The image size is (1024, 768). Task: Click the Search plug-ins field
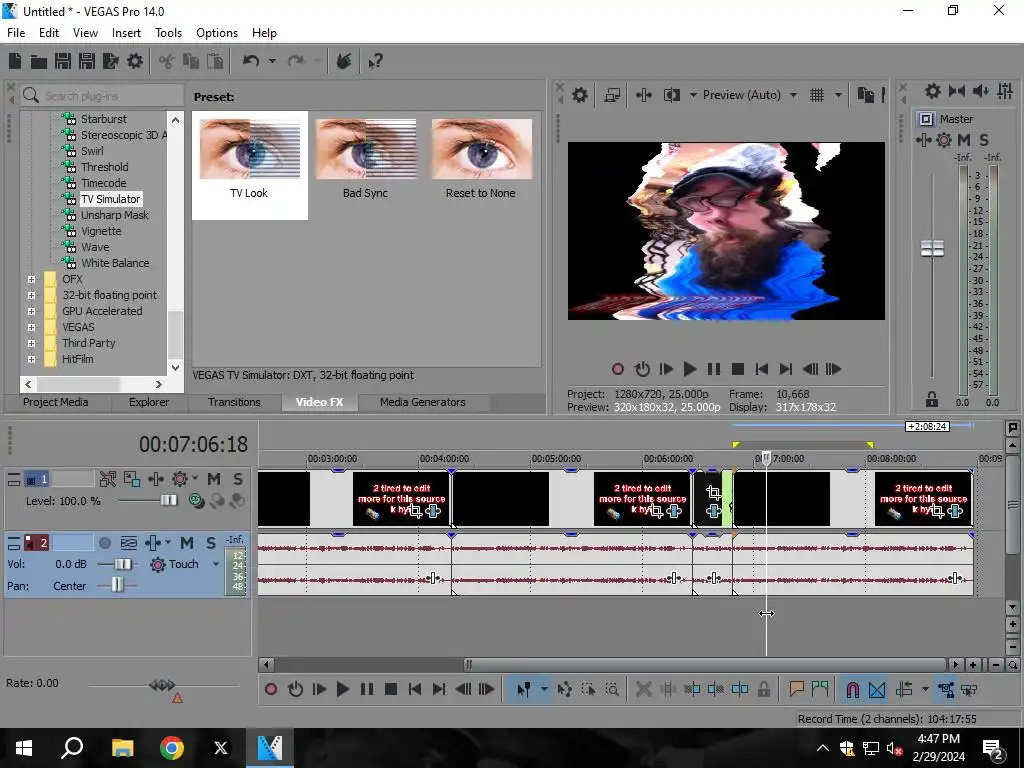coord(102,96)
